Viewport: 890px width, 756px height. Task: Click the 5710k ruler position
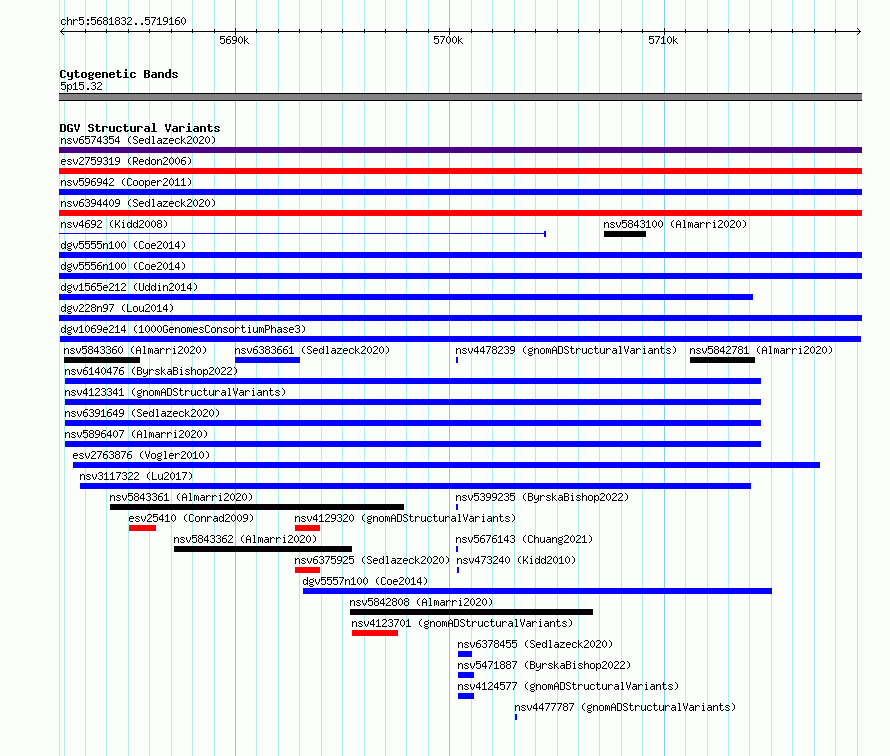pyautogui.click(x=663, y=40)
